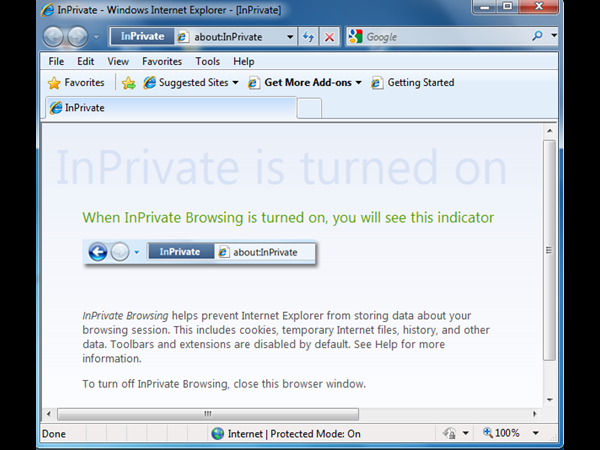
Task: Click the New Tab button
Action: (x=309, y=108)
